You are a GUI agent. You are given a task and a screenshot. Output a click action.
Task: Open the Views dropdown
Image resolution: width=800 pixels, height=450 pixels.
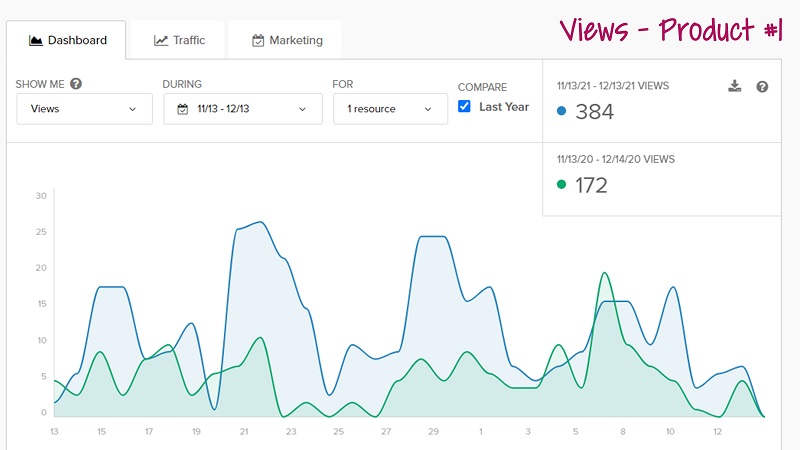pyautogui.click(x=85, y=109)
